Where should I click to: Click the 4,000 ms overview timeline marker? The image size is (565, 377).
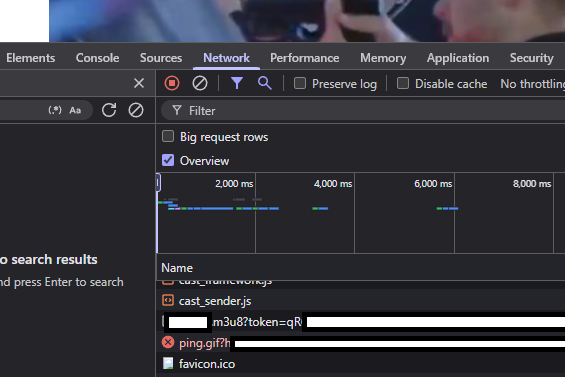point(333,183)
